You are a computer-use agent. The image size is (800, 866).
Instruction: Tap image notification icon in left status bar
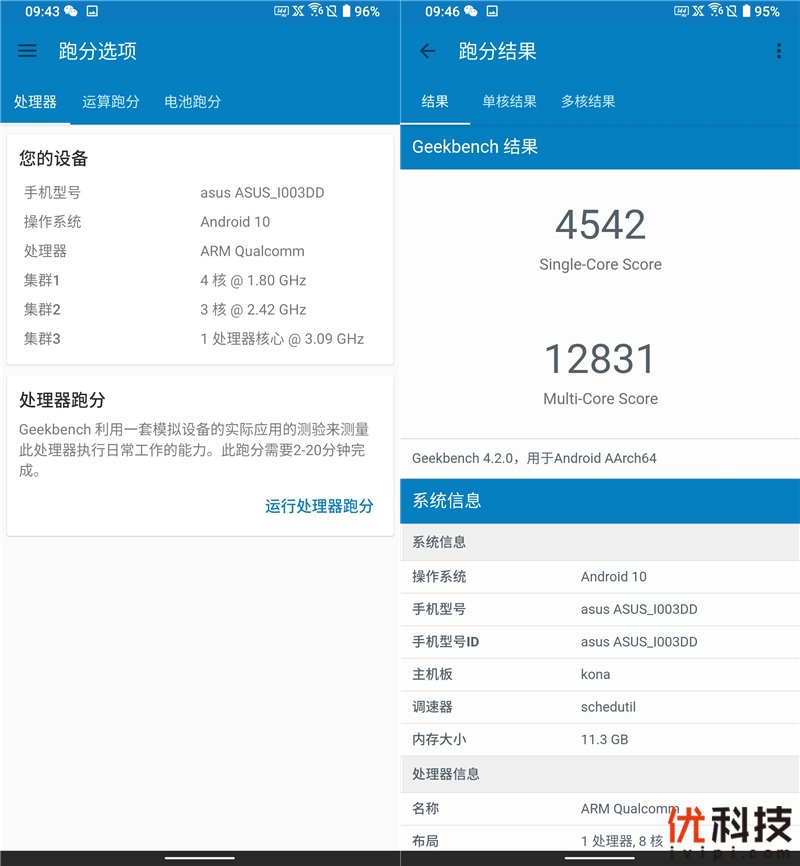point(92,12)
